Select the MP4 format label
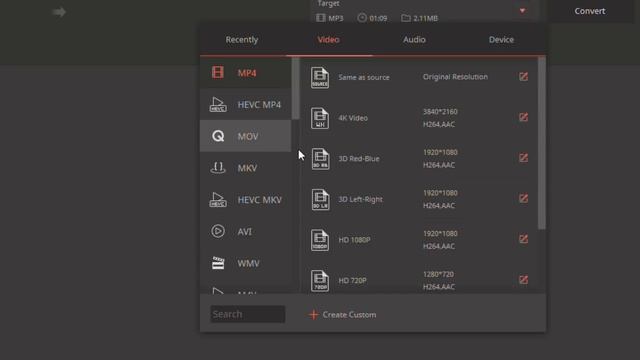The image size is (640, 360). point(247,73)
